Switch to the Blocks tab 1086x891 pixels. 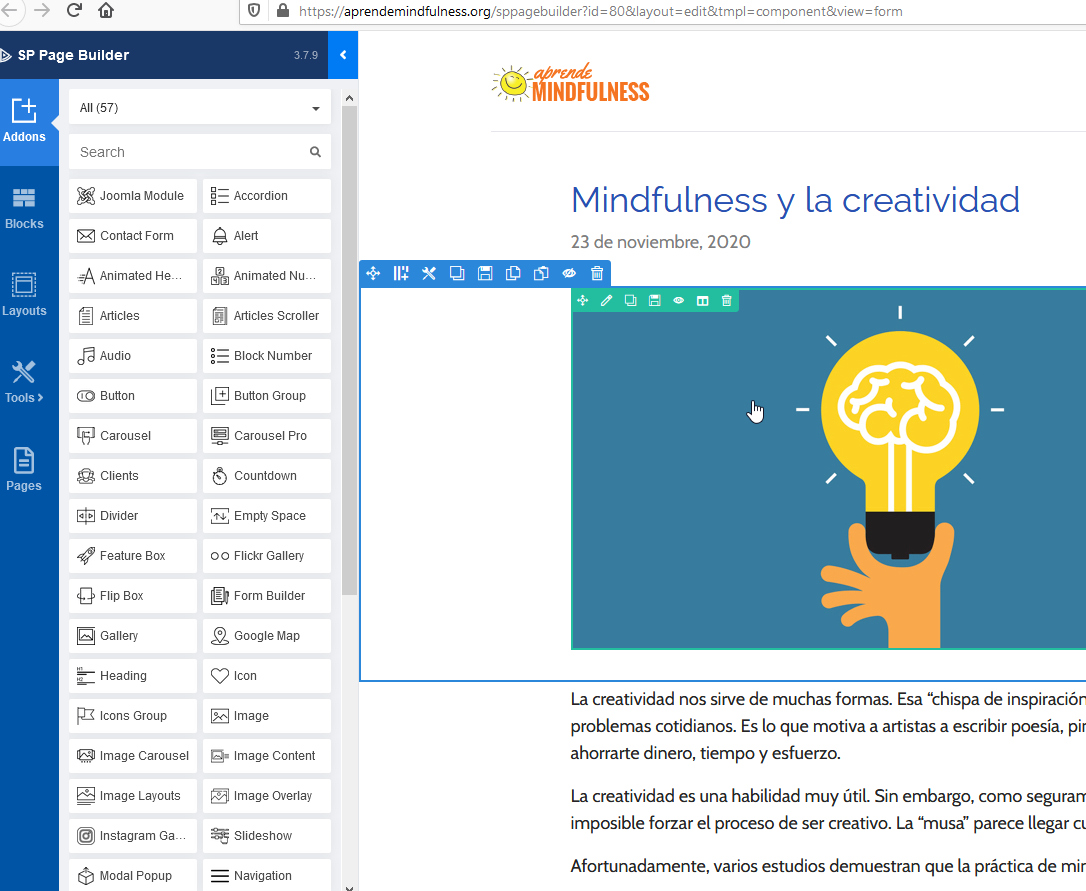click(24, 208)
